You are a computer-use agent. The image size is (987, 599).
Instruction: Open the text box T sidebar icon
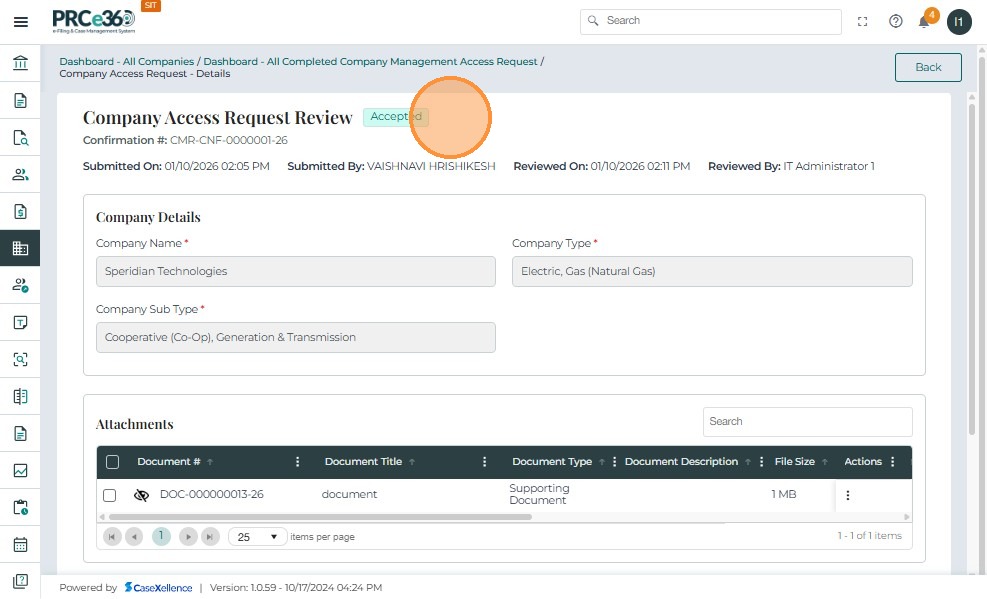20,322
